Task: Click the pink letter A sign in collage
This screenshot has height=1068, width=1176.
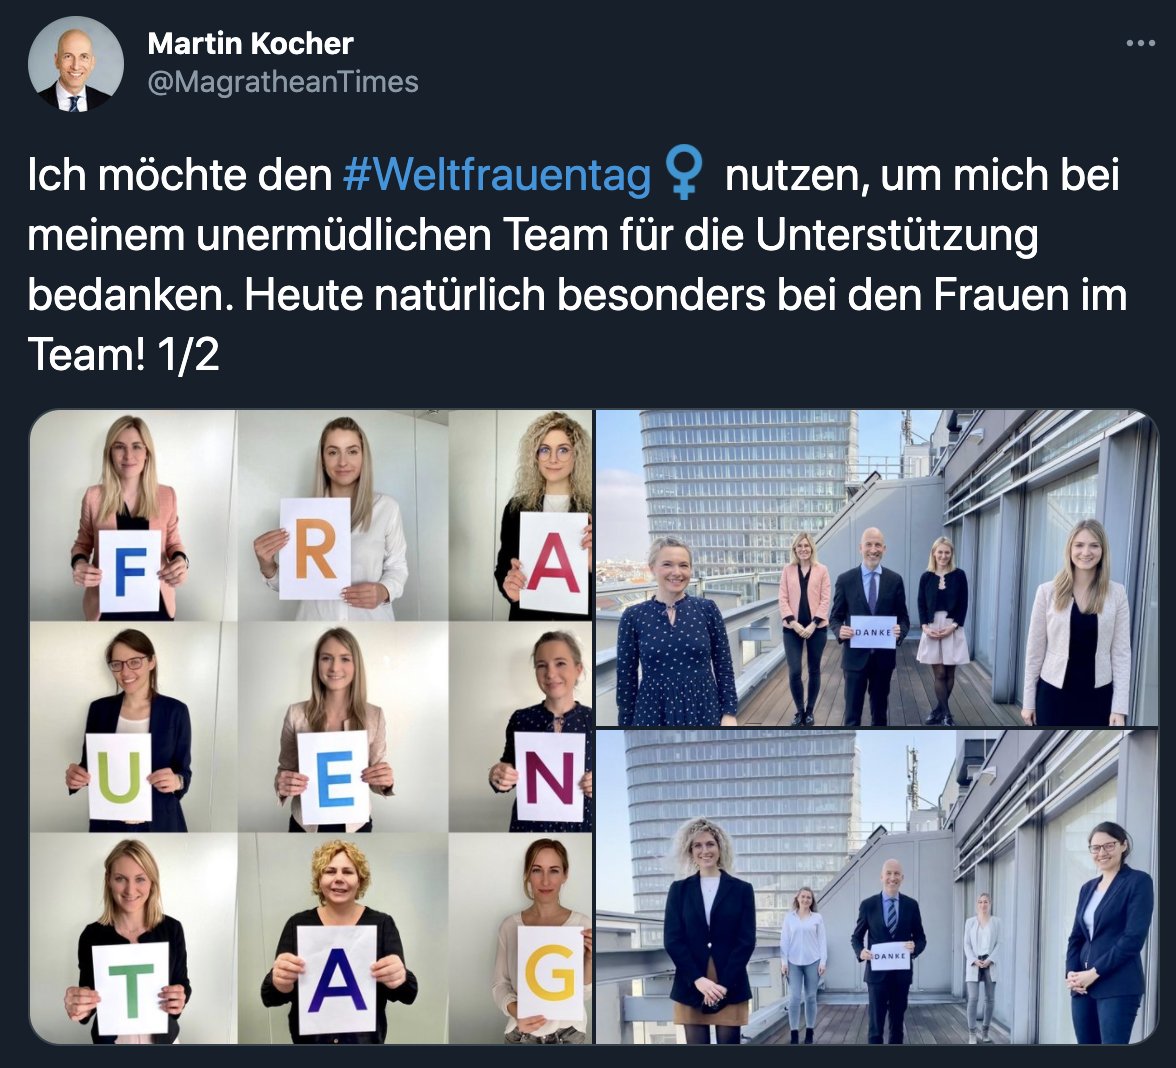Action: pos(554,562)
